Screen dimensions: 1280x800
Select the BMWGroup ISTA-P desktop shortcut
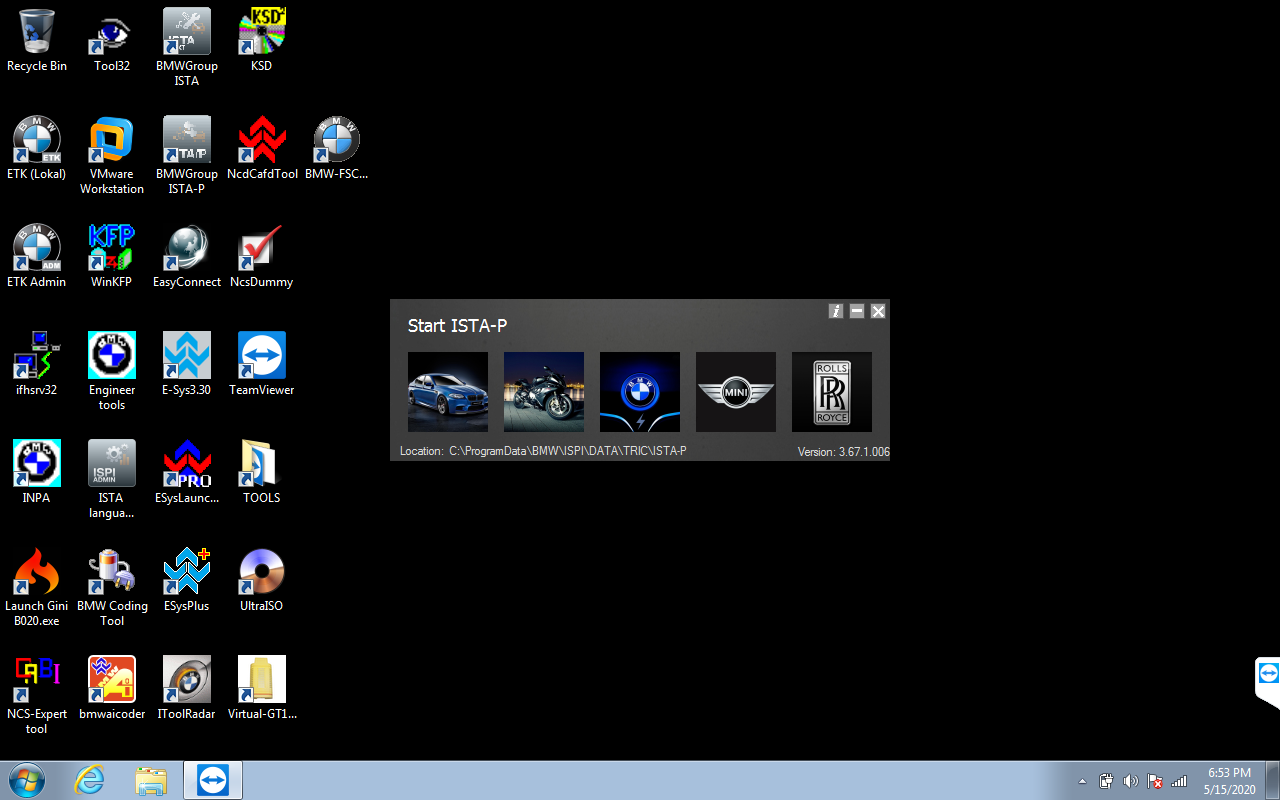pos(187,155)
